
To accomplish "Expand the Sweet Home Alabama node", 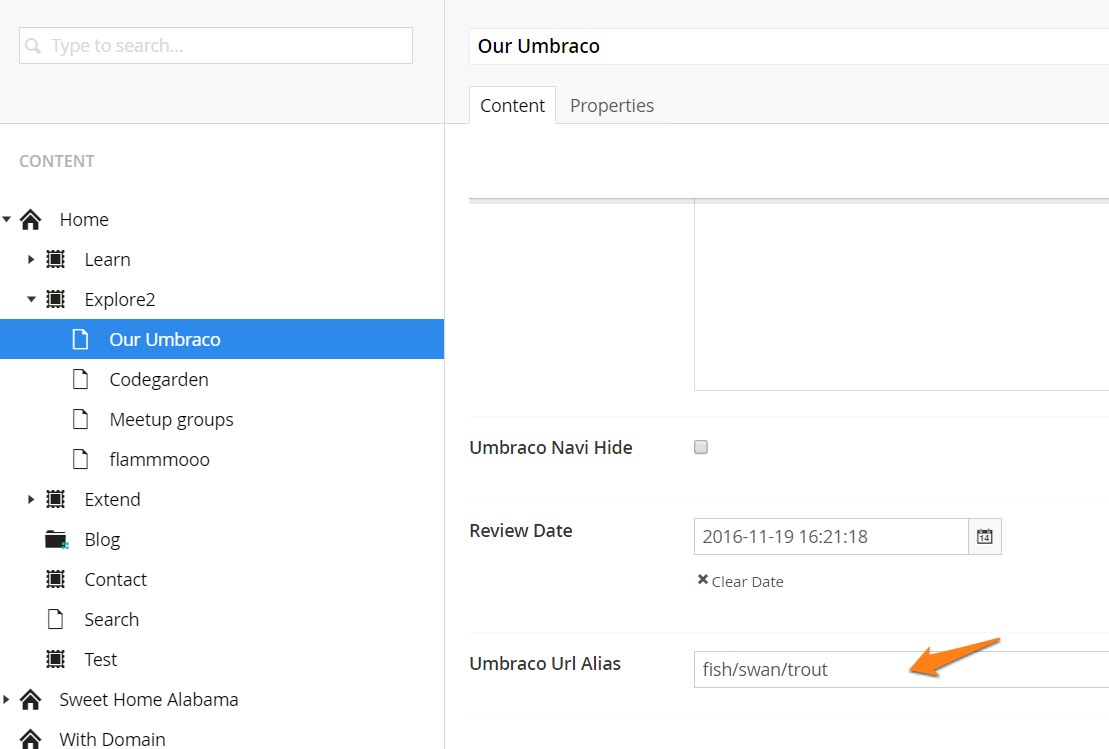I will pos(6,699).
